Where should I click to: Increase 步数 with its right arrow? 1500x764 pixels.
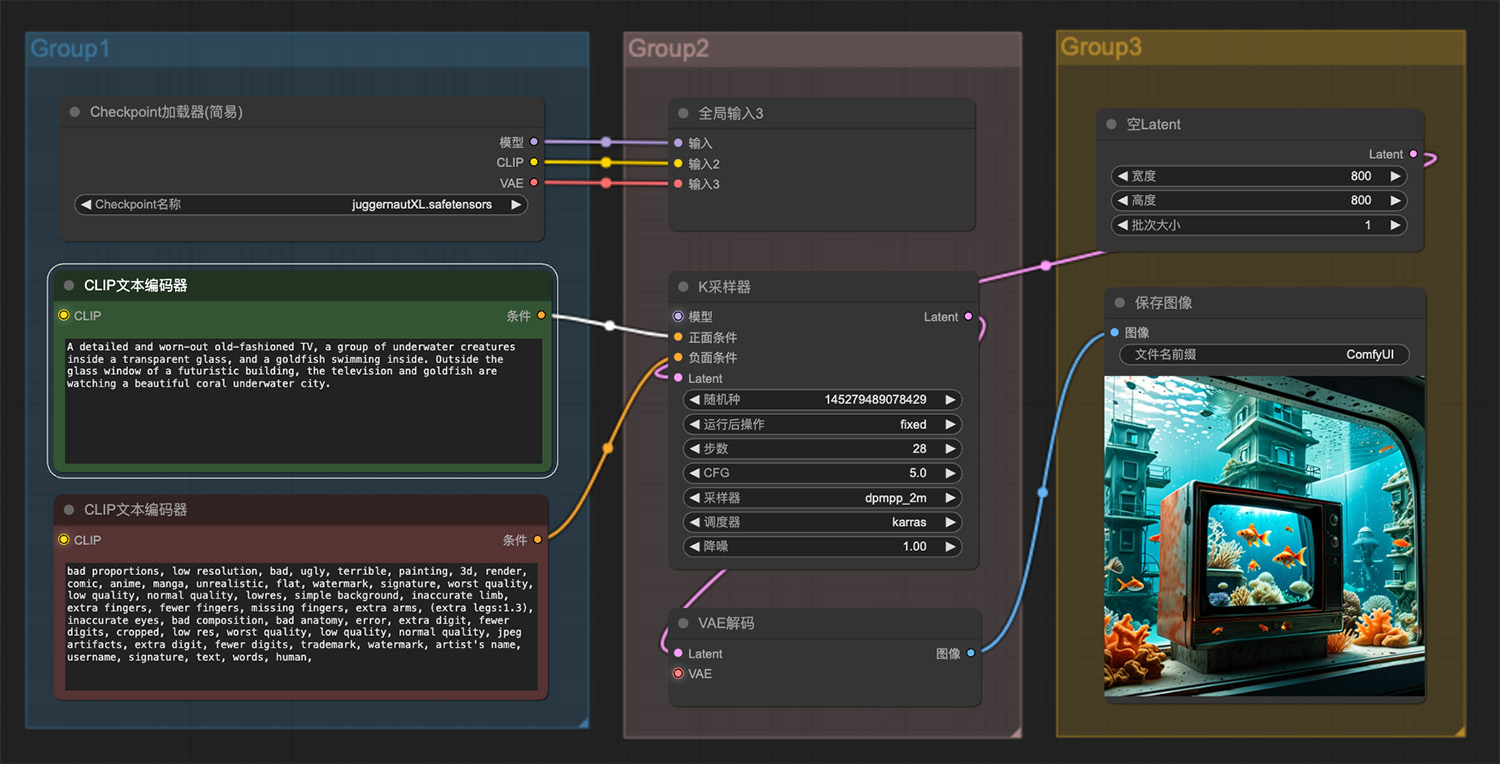(x=950, y=449)
